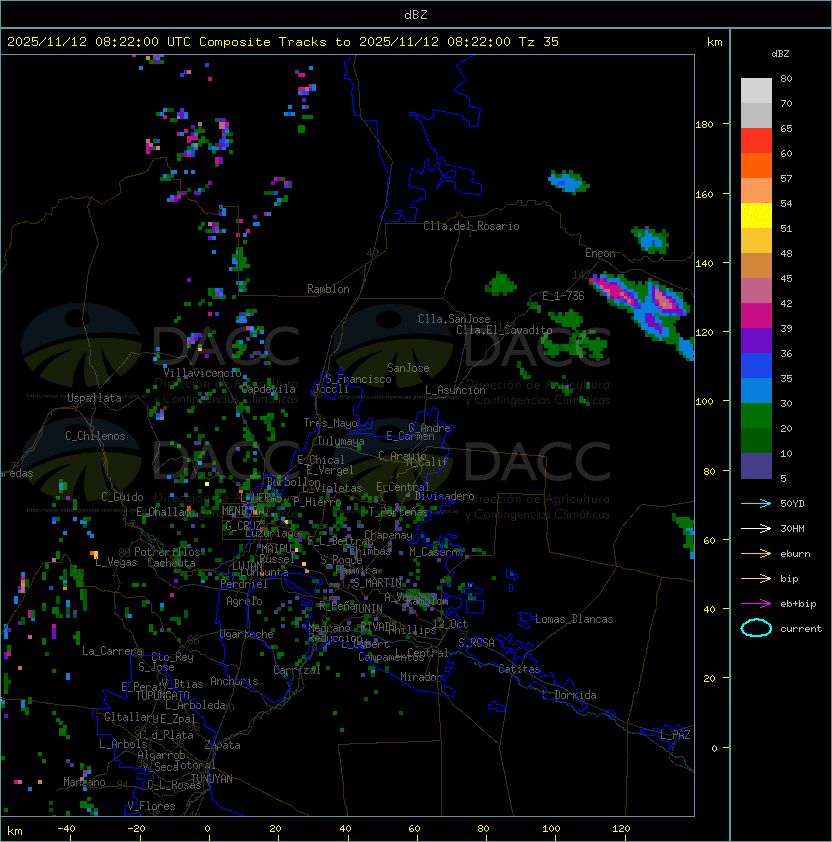This screenshot has width=832, height=842.
Task: Pick the bright yellow legend swatch
Action: [756, 216]
